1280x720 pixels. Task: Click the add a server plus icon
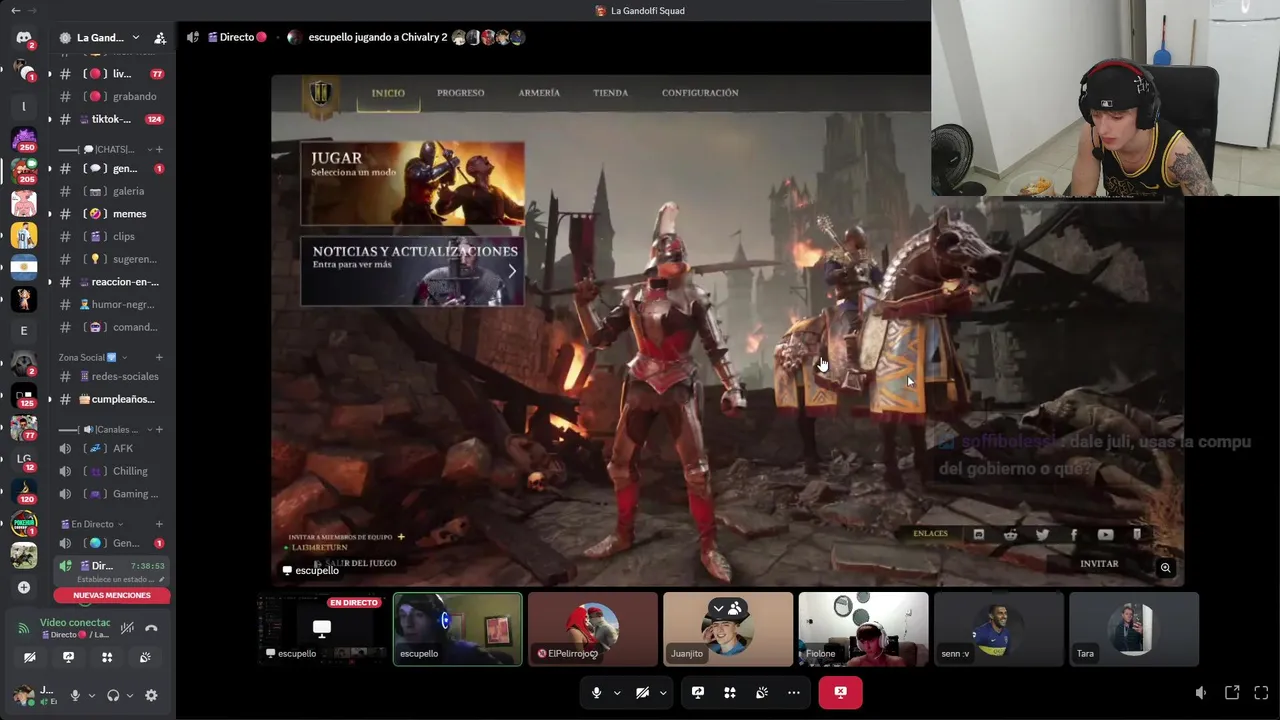pyautogui.click(x=23, y=587)
